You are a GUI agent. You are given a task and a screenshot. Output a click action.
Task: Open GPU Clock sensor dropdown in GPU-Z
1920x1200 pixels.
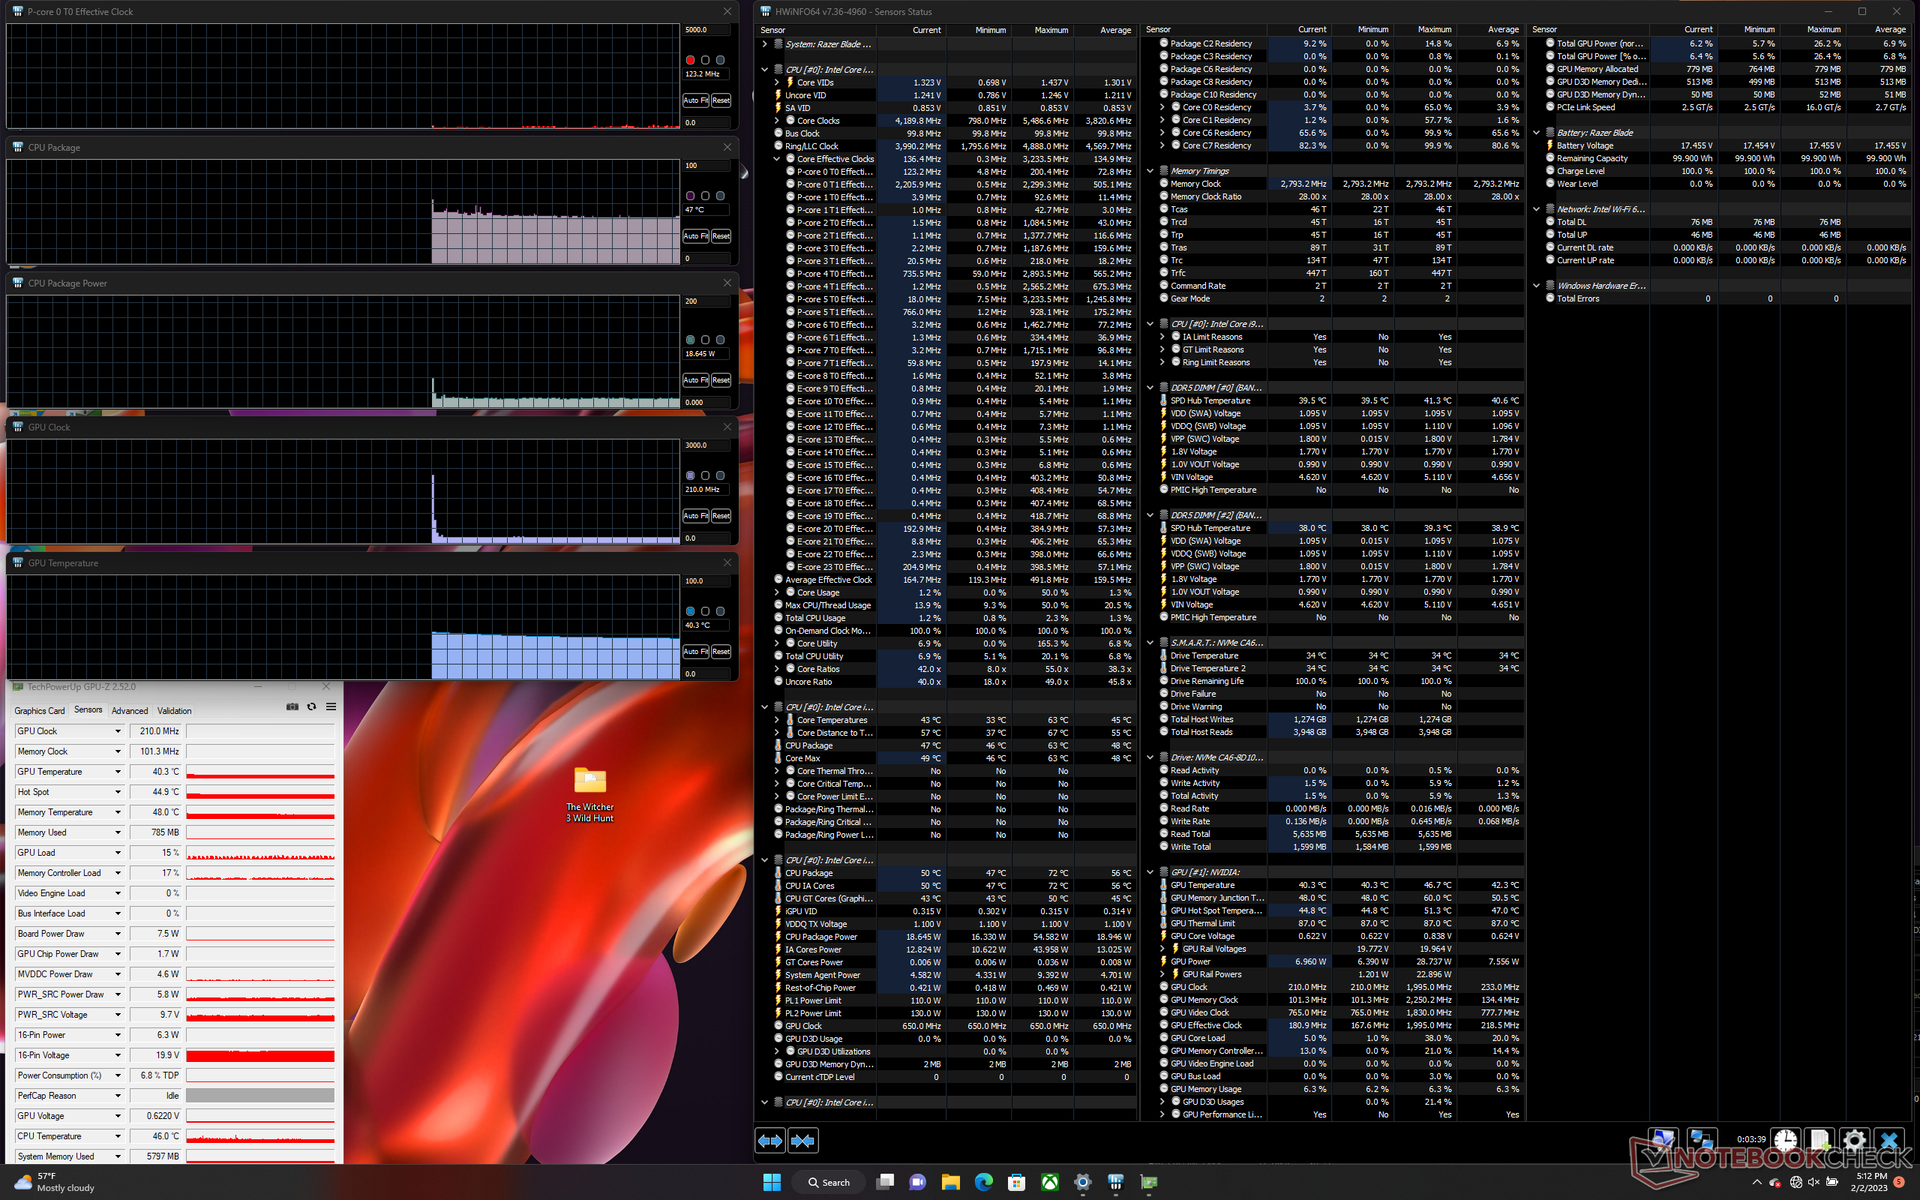(117, 732)
